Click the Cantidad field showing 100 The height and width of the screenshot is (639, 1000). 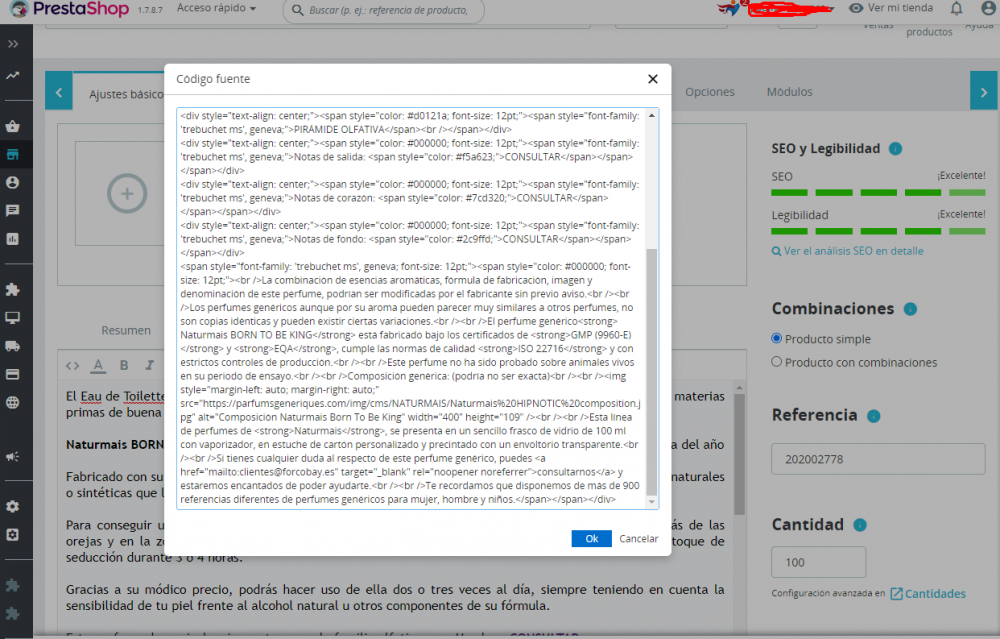click(818, 562)
